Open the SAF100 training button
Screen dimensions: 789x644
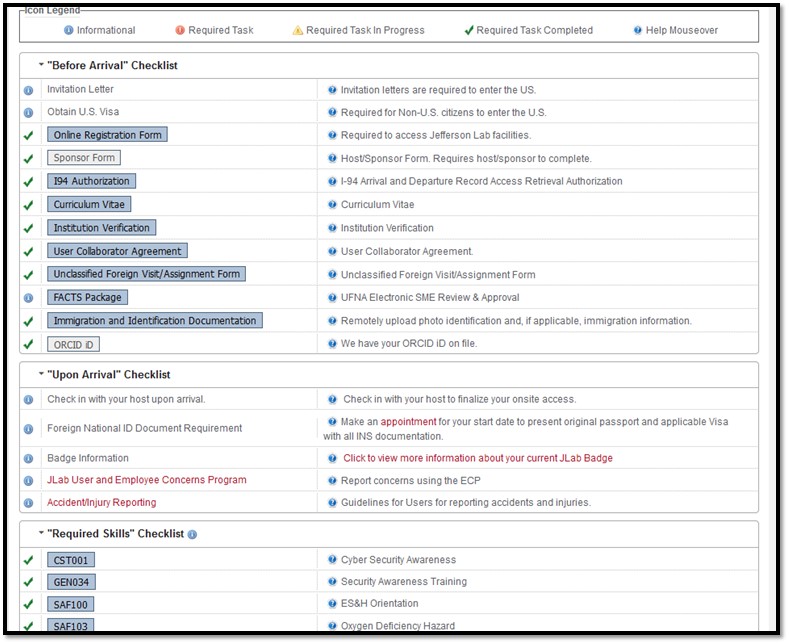[70, 604]
